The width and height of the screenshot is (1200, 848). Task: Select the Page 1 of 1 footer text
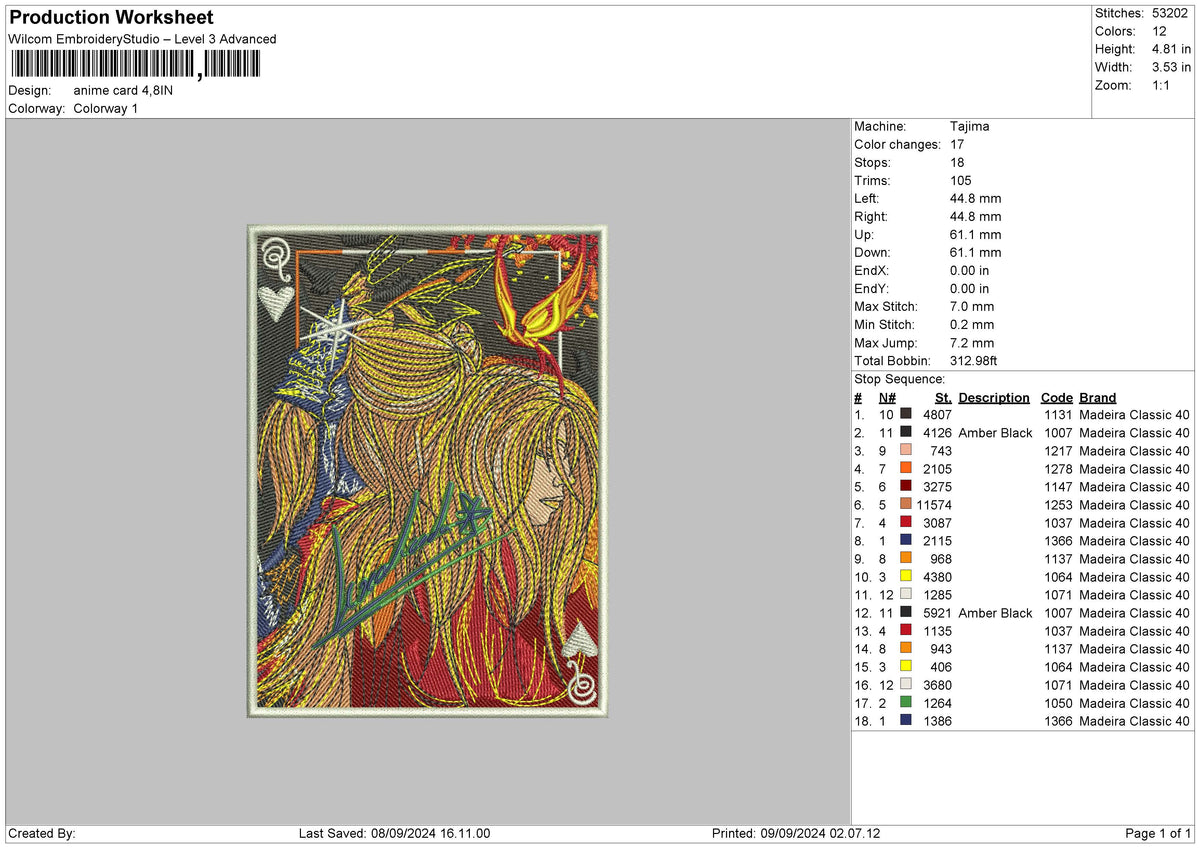click(1158, 833)
